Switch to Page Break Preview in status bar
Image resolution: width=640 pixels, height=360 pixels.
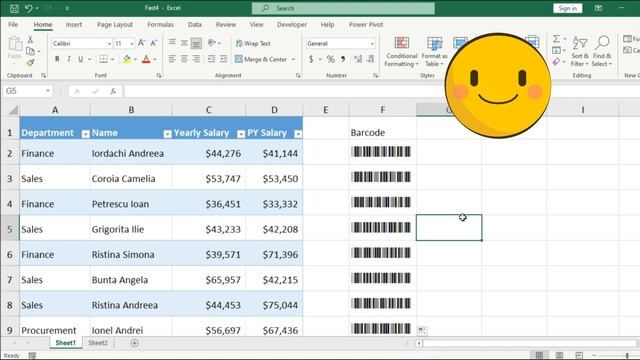(x=579, y=356)
